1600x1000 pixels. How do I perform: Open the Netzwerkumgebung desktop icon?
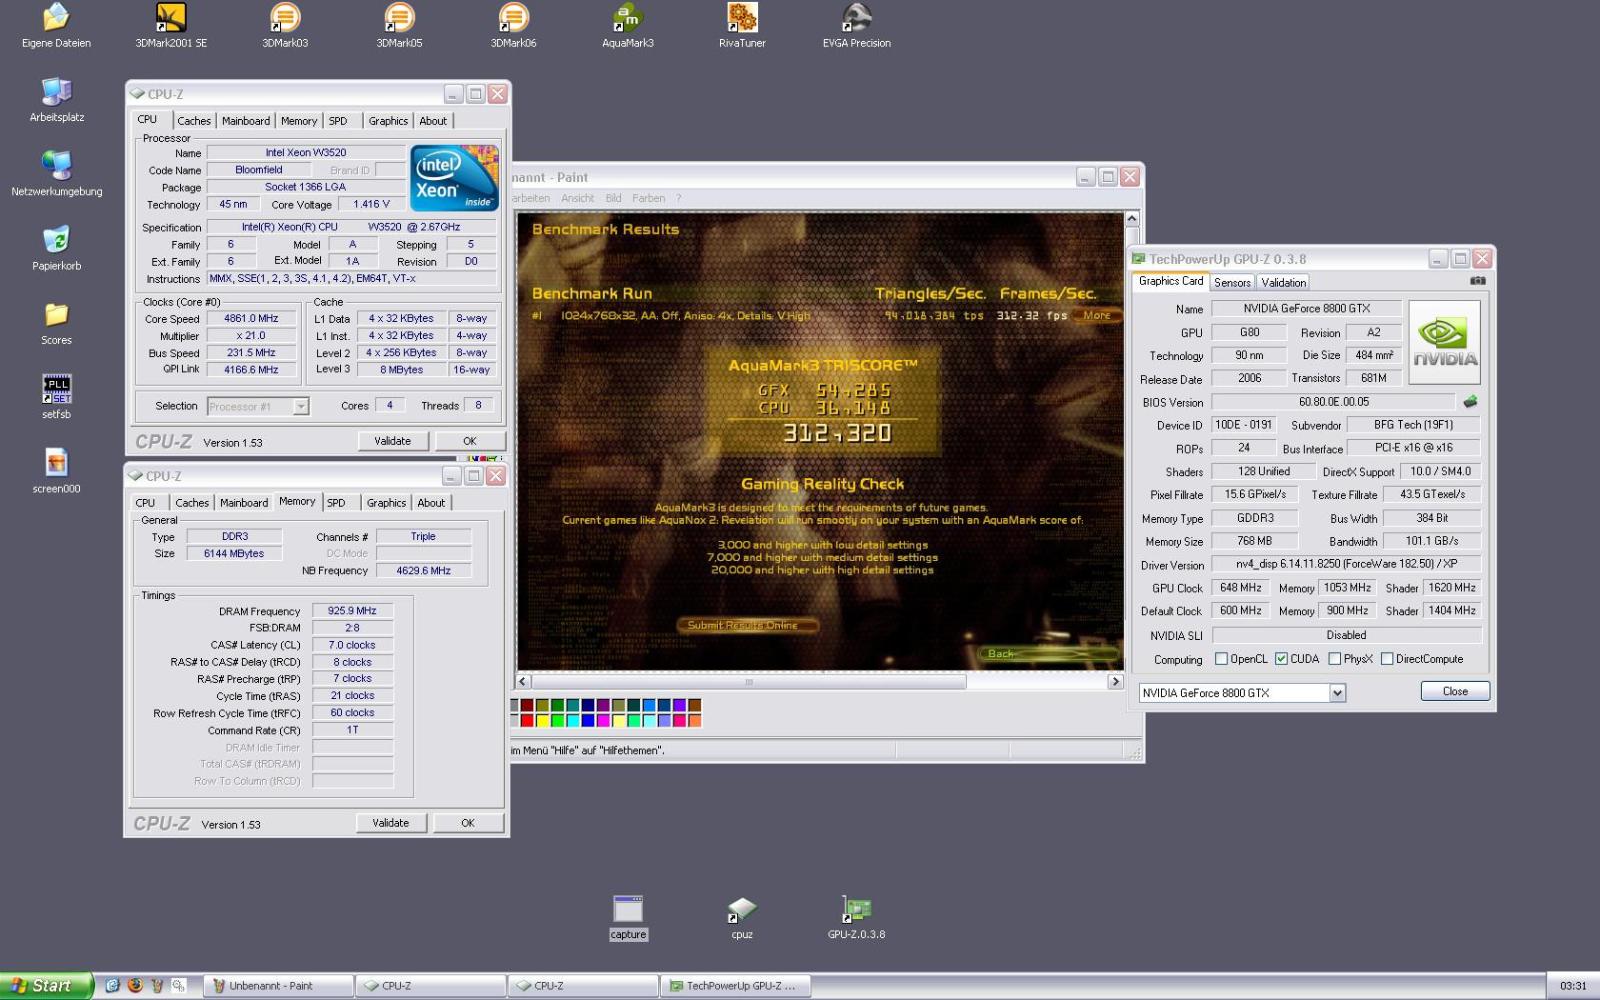[x=56, y=173]
